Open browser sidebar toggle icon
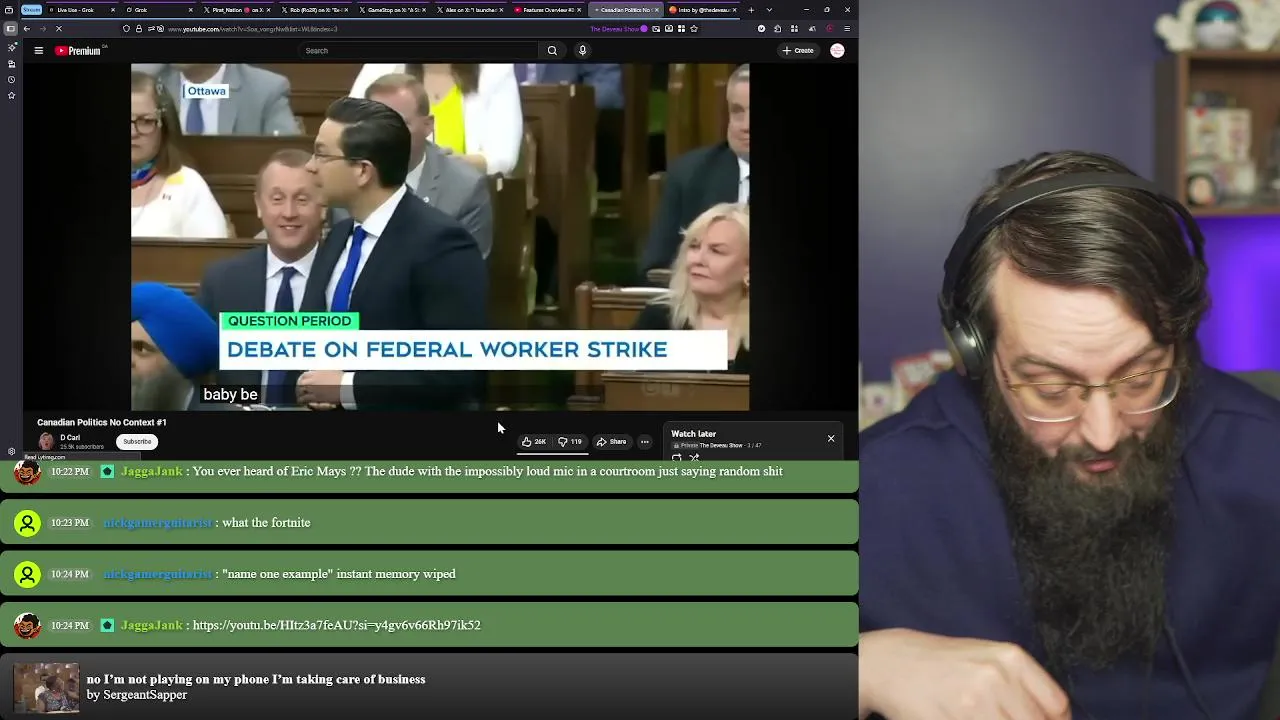Screen dimensions: 1280x720 click(11, 29)
